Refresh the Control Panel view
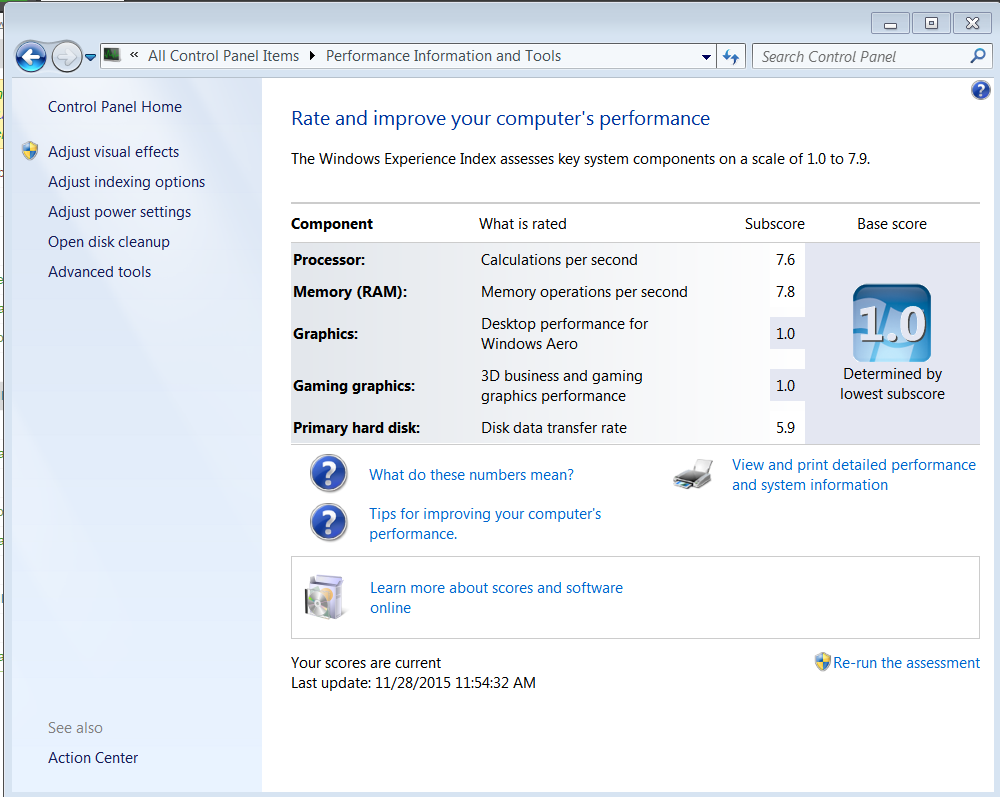Viewport: 1000px width, 797px height. 731,57
